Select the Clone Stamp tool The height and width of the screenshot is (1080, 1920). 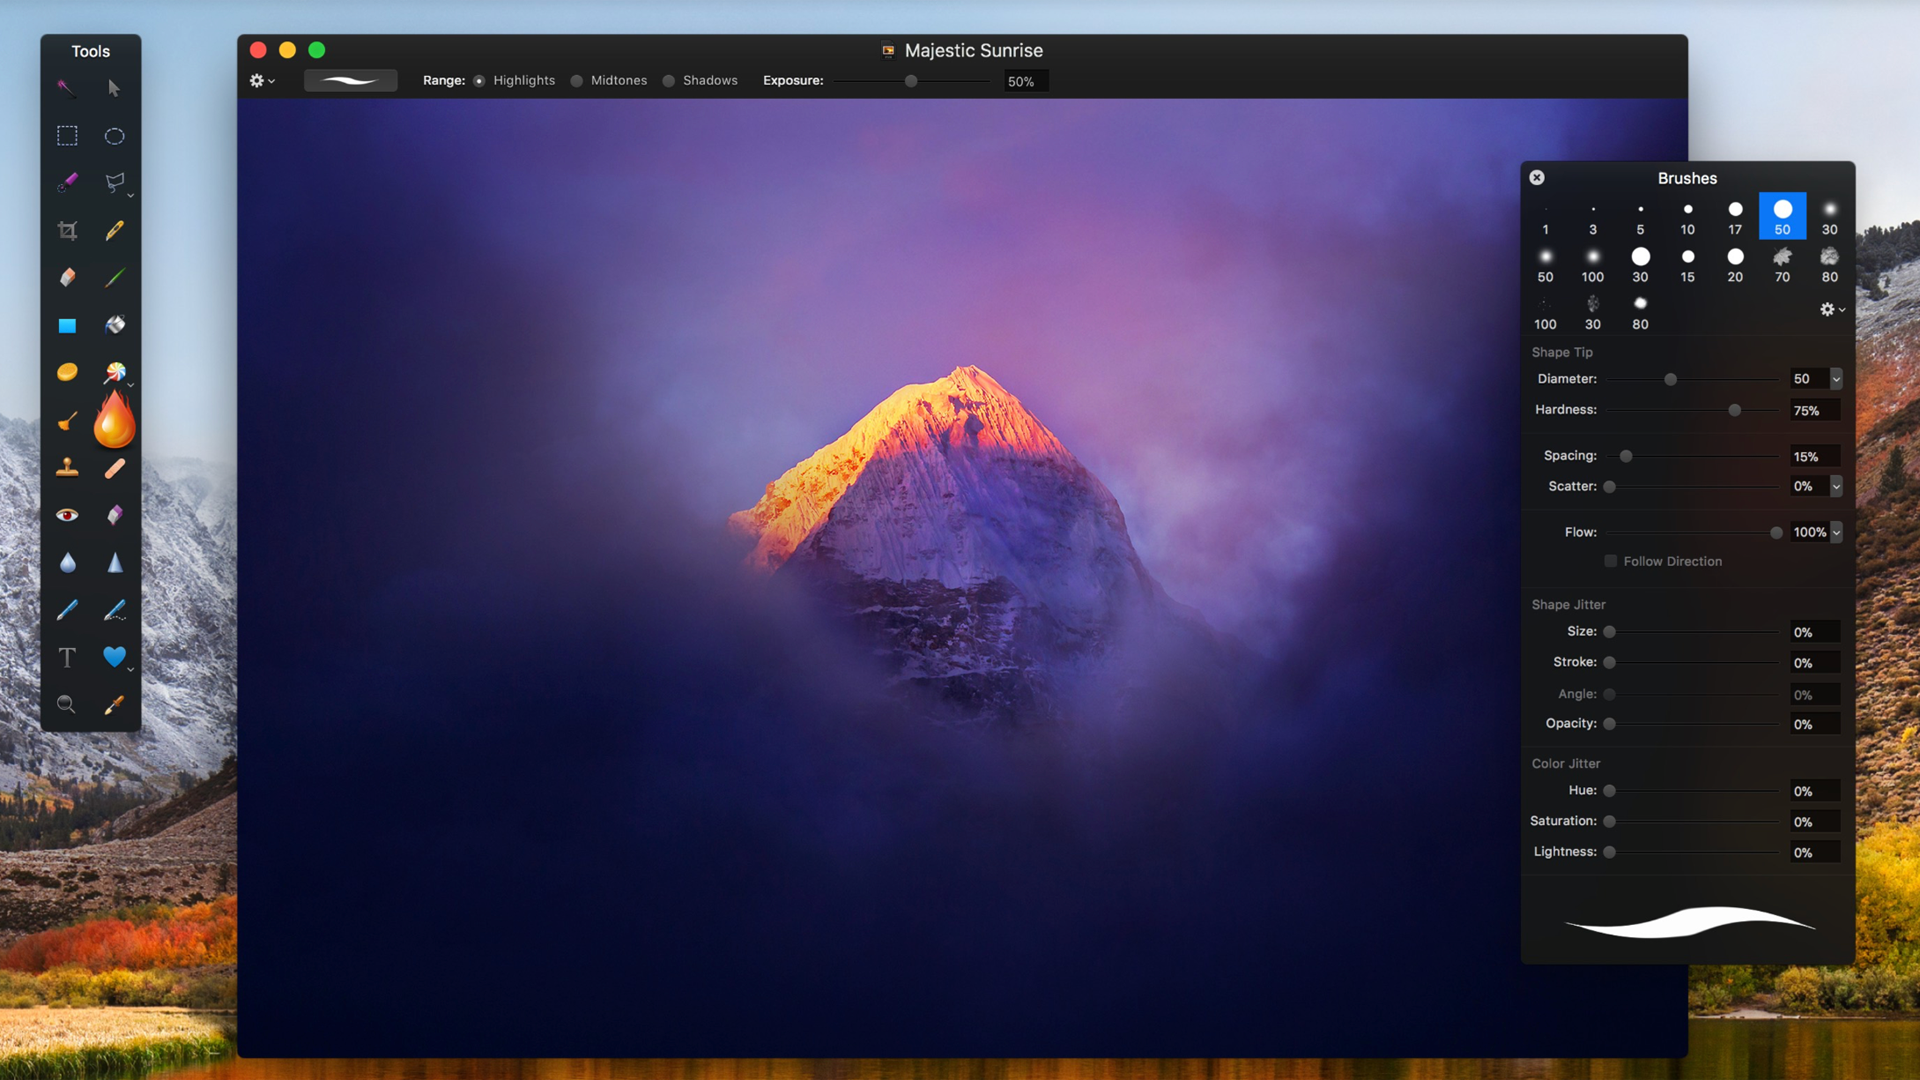[67, 468]
